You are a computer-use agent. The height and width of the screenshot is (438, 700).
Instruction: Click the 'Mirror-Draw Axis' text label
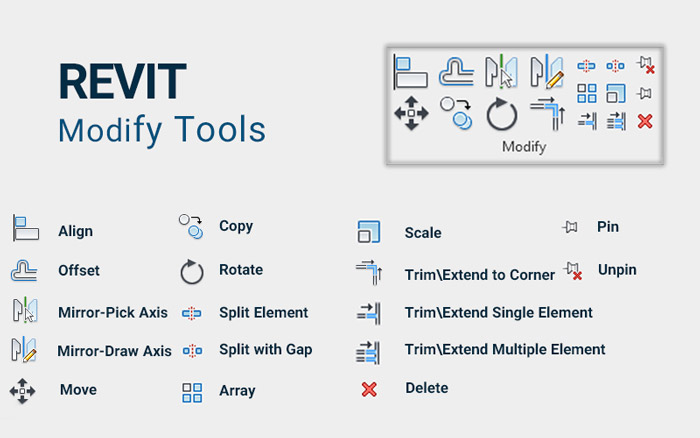[x=114, y=351]
